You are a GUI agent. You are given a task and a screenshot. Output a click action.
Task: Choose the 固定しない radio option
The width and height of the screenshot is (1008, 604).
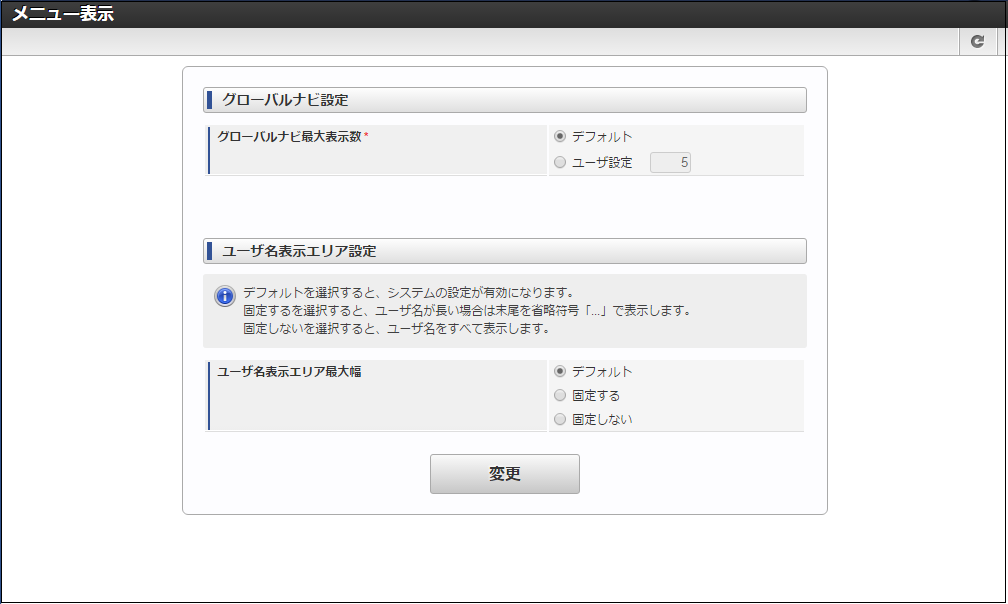pos(560,420)
